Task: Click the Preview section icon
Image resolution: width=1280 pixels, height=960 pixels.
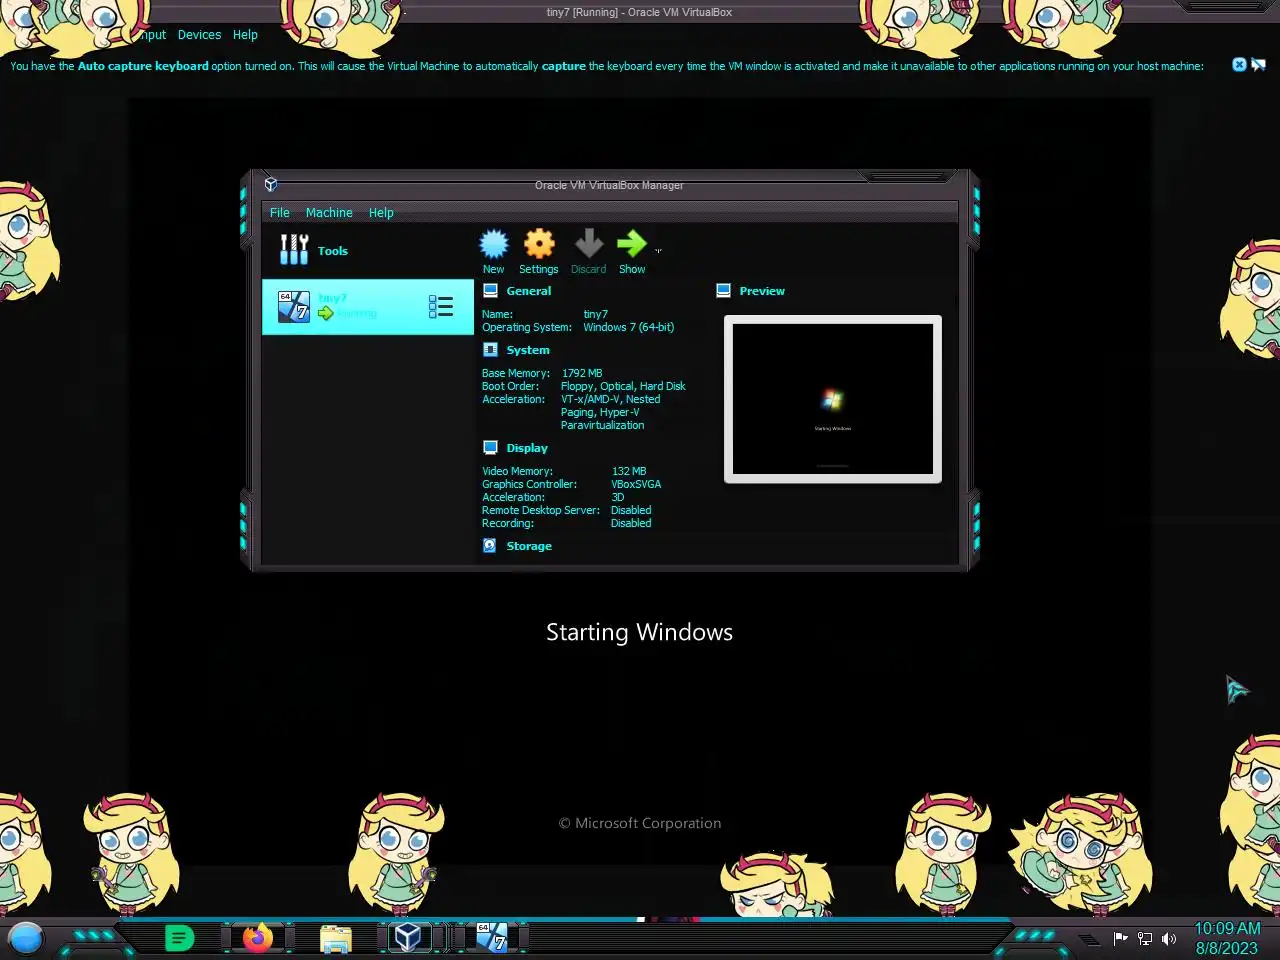Action: click(x=724, y=291)
